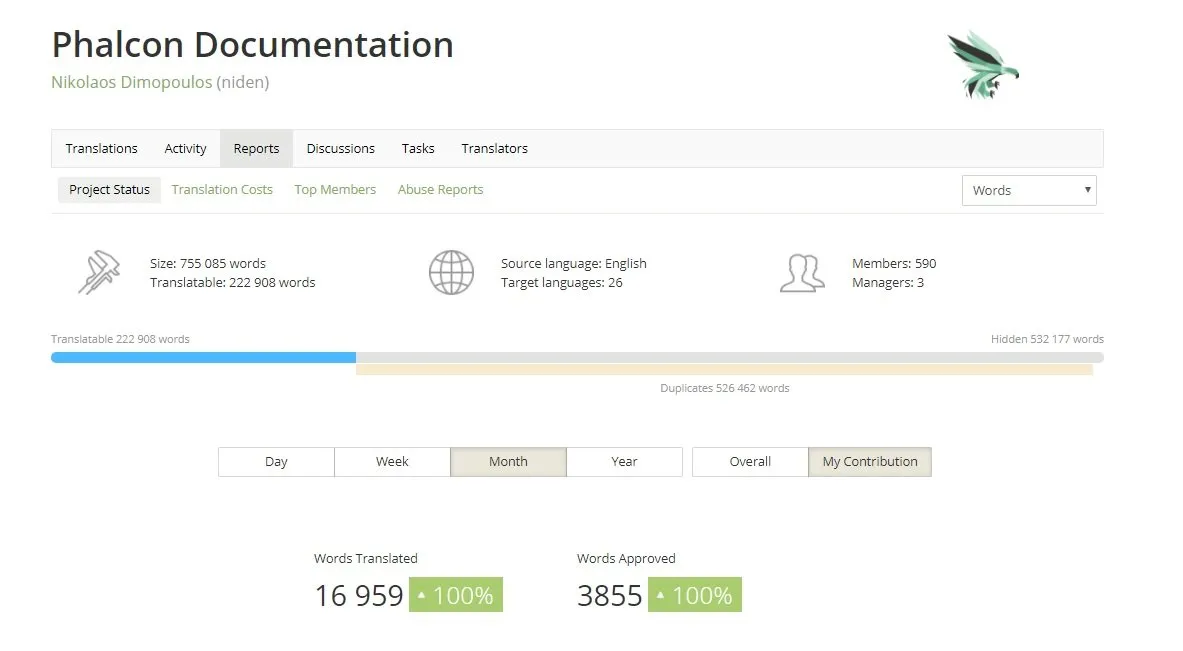The height and width of the screenshot is (651, 1183).
Task: Select the Month period button
Action: (509, 462)
